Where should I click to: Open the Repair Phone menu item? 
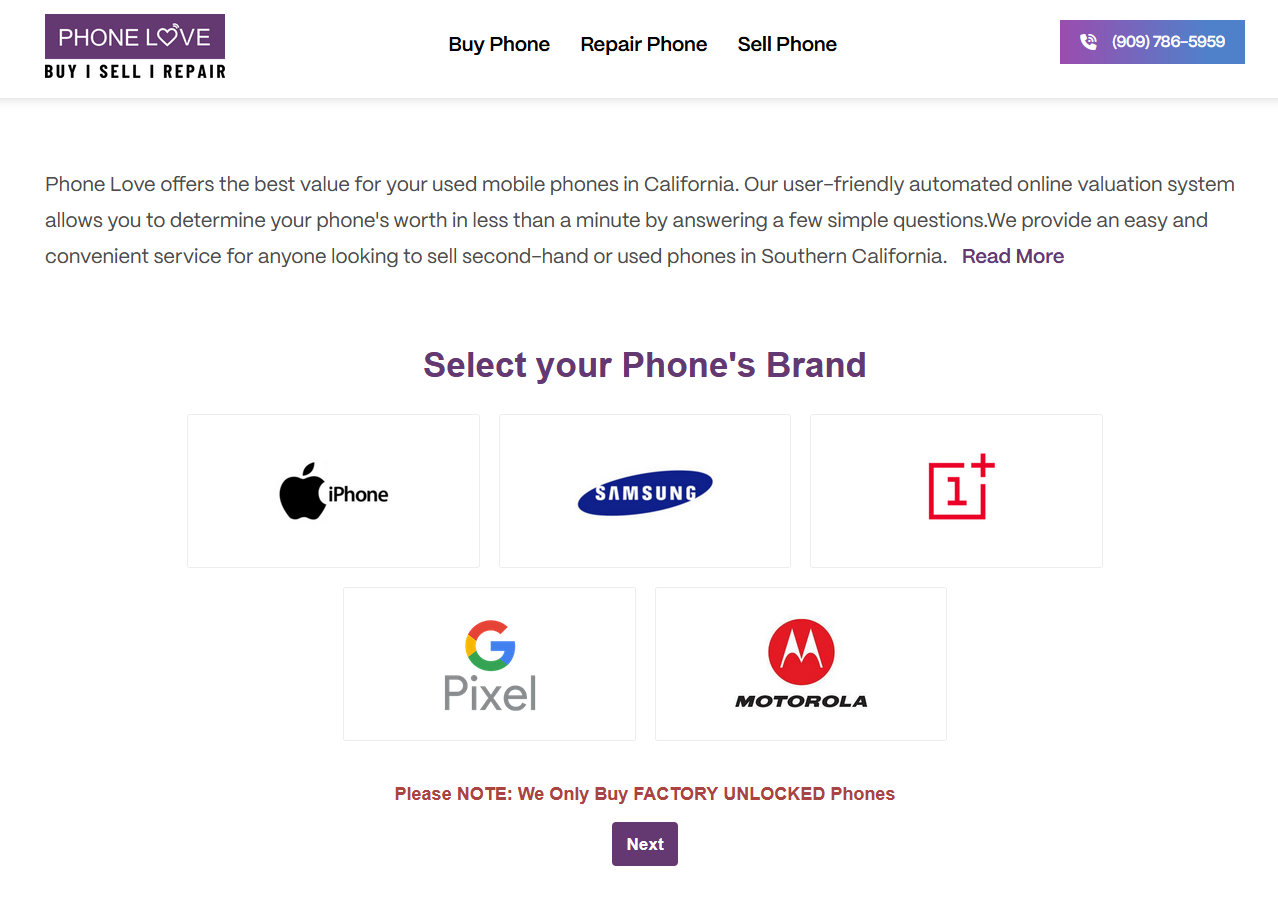pos(644,44)
